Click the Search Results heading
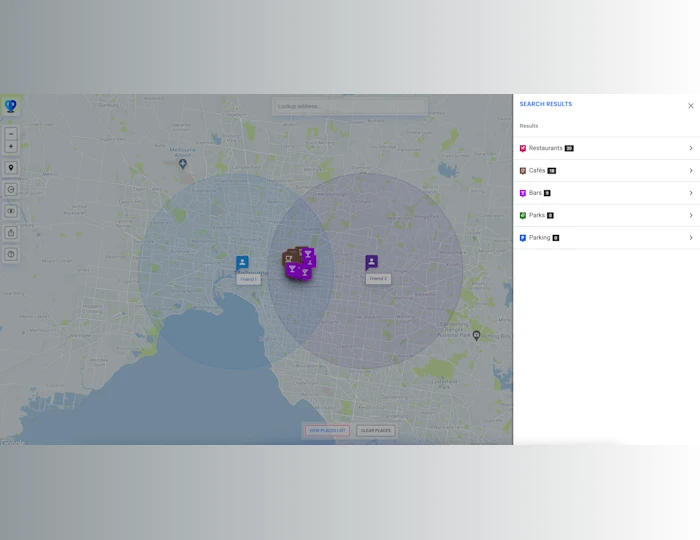This screenshot has height=540, width=700. (546, 104)
